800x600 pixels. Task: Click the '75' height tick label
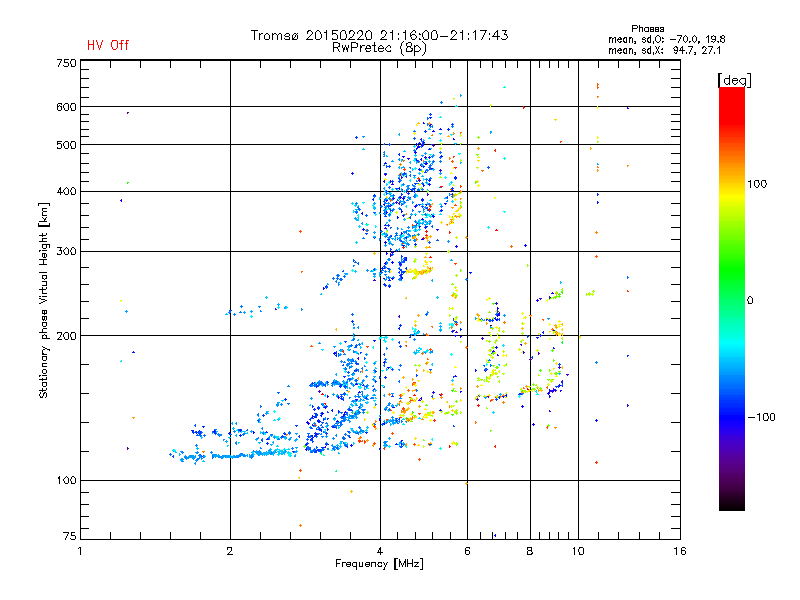pos(70,536)
